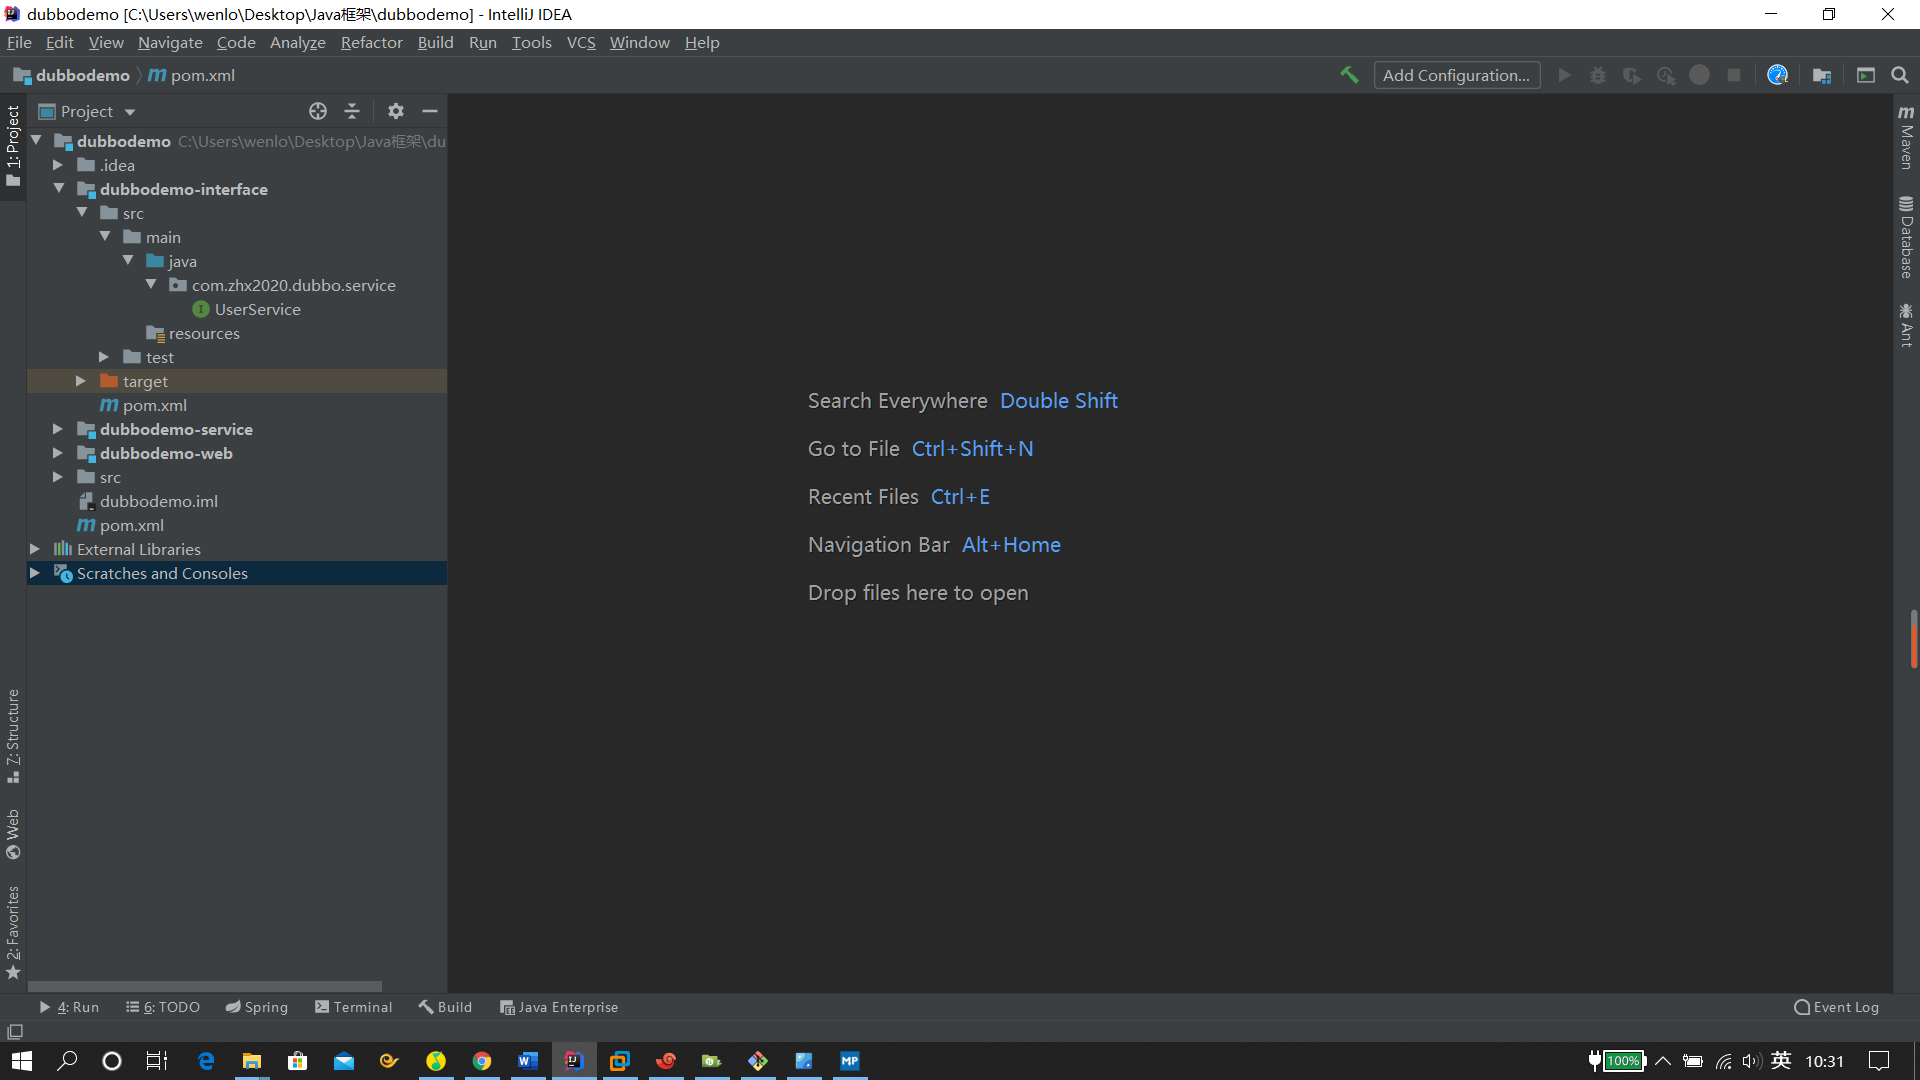Open the Terminal tab at bottom
1920x1080 pixels.
coord(353,1007)
